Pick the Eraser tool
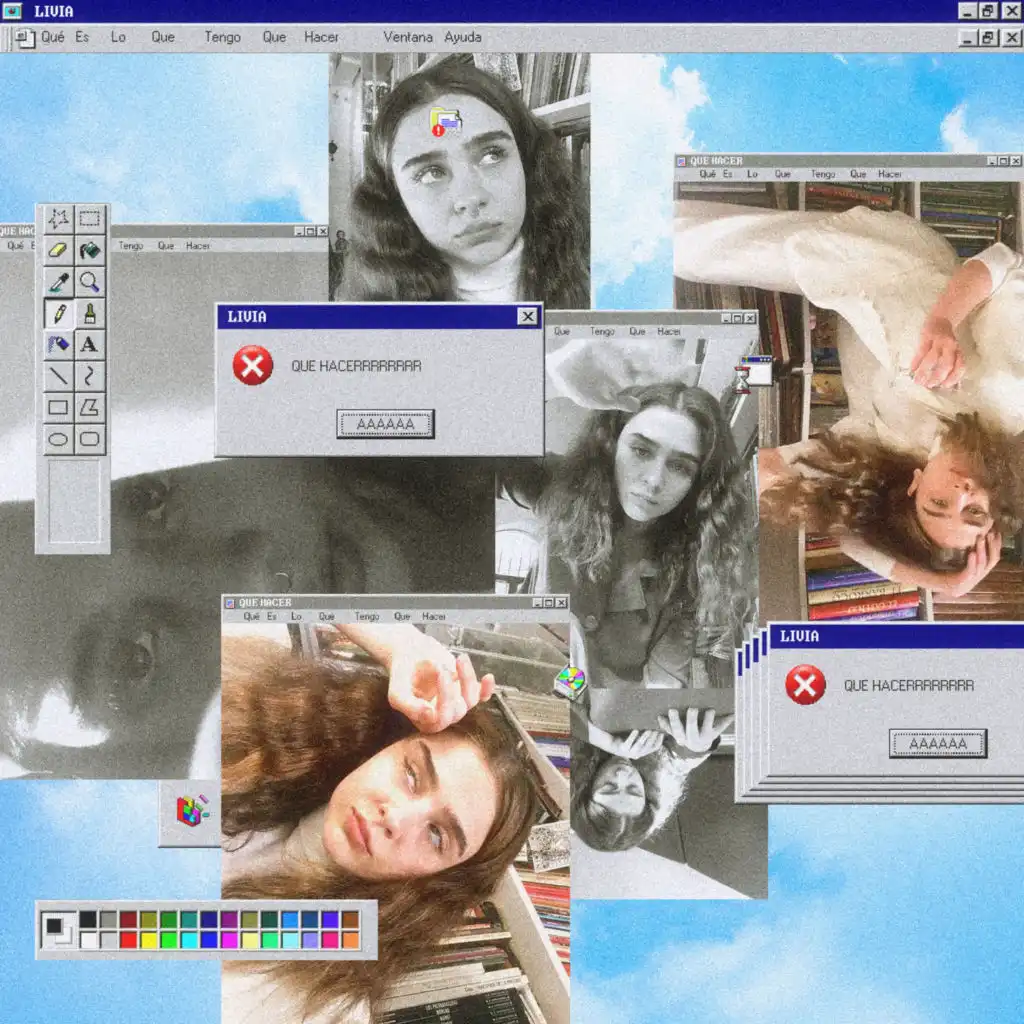The width and height of the screenshot is (1024, 1024). click(58, 250)
